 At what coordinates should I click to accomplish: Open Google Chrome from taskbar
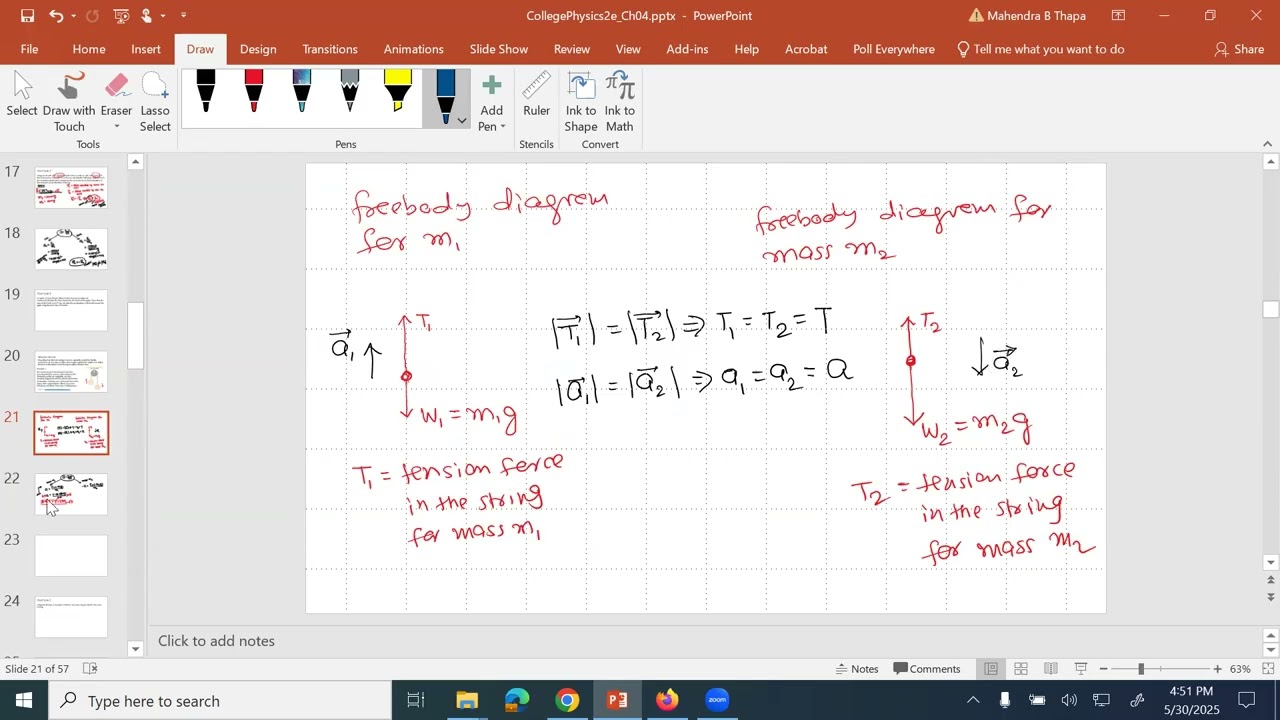[567, 700]
